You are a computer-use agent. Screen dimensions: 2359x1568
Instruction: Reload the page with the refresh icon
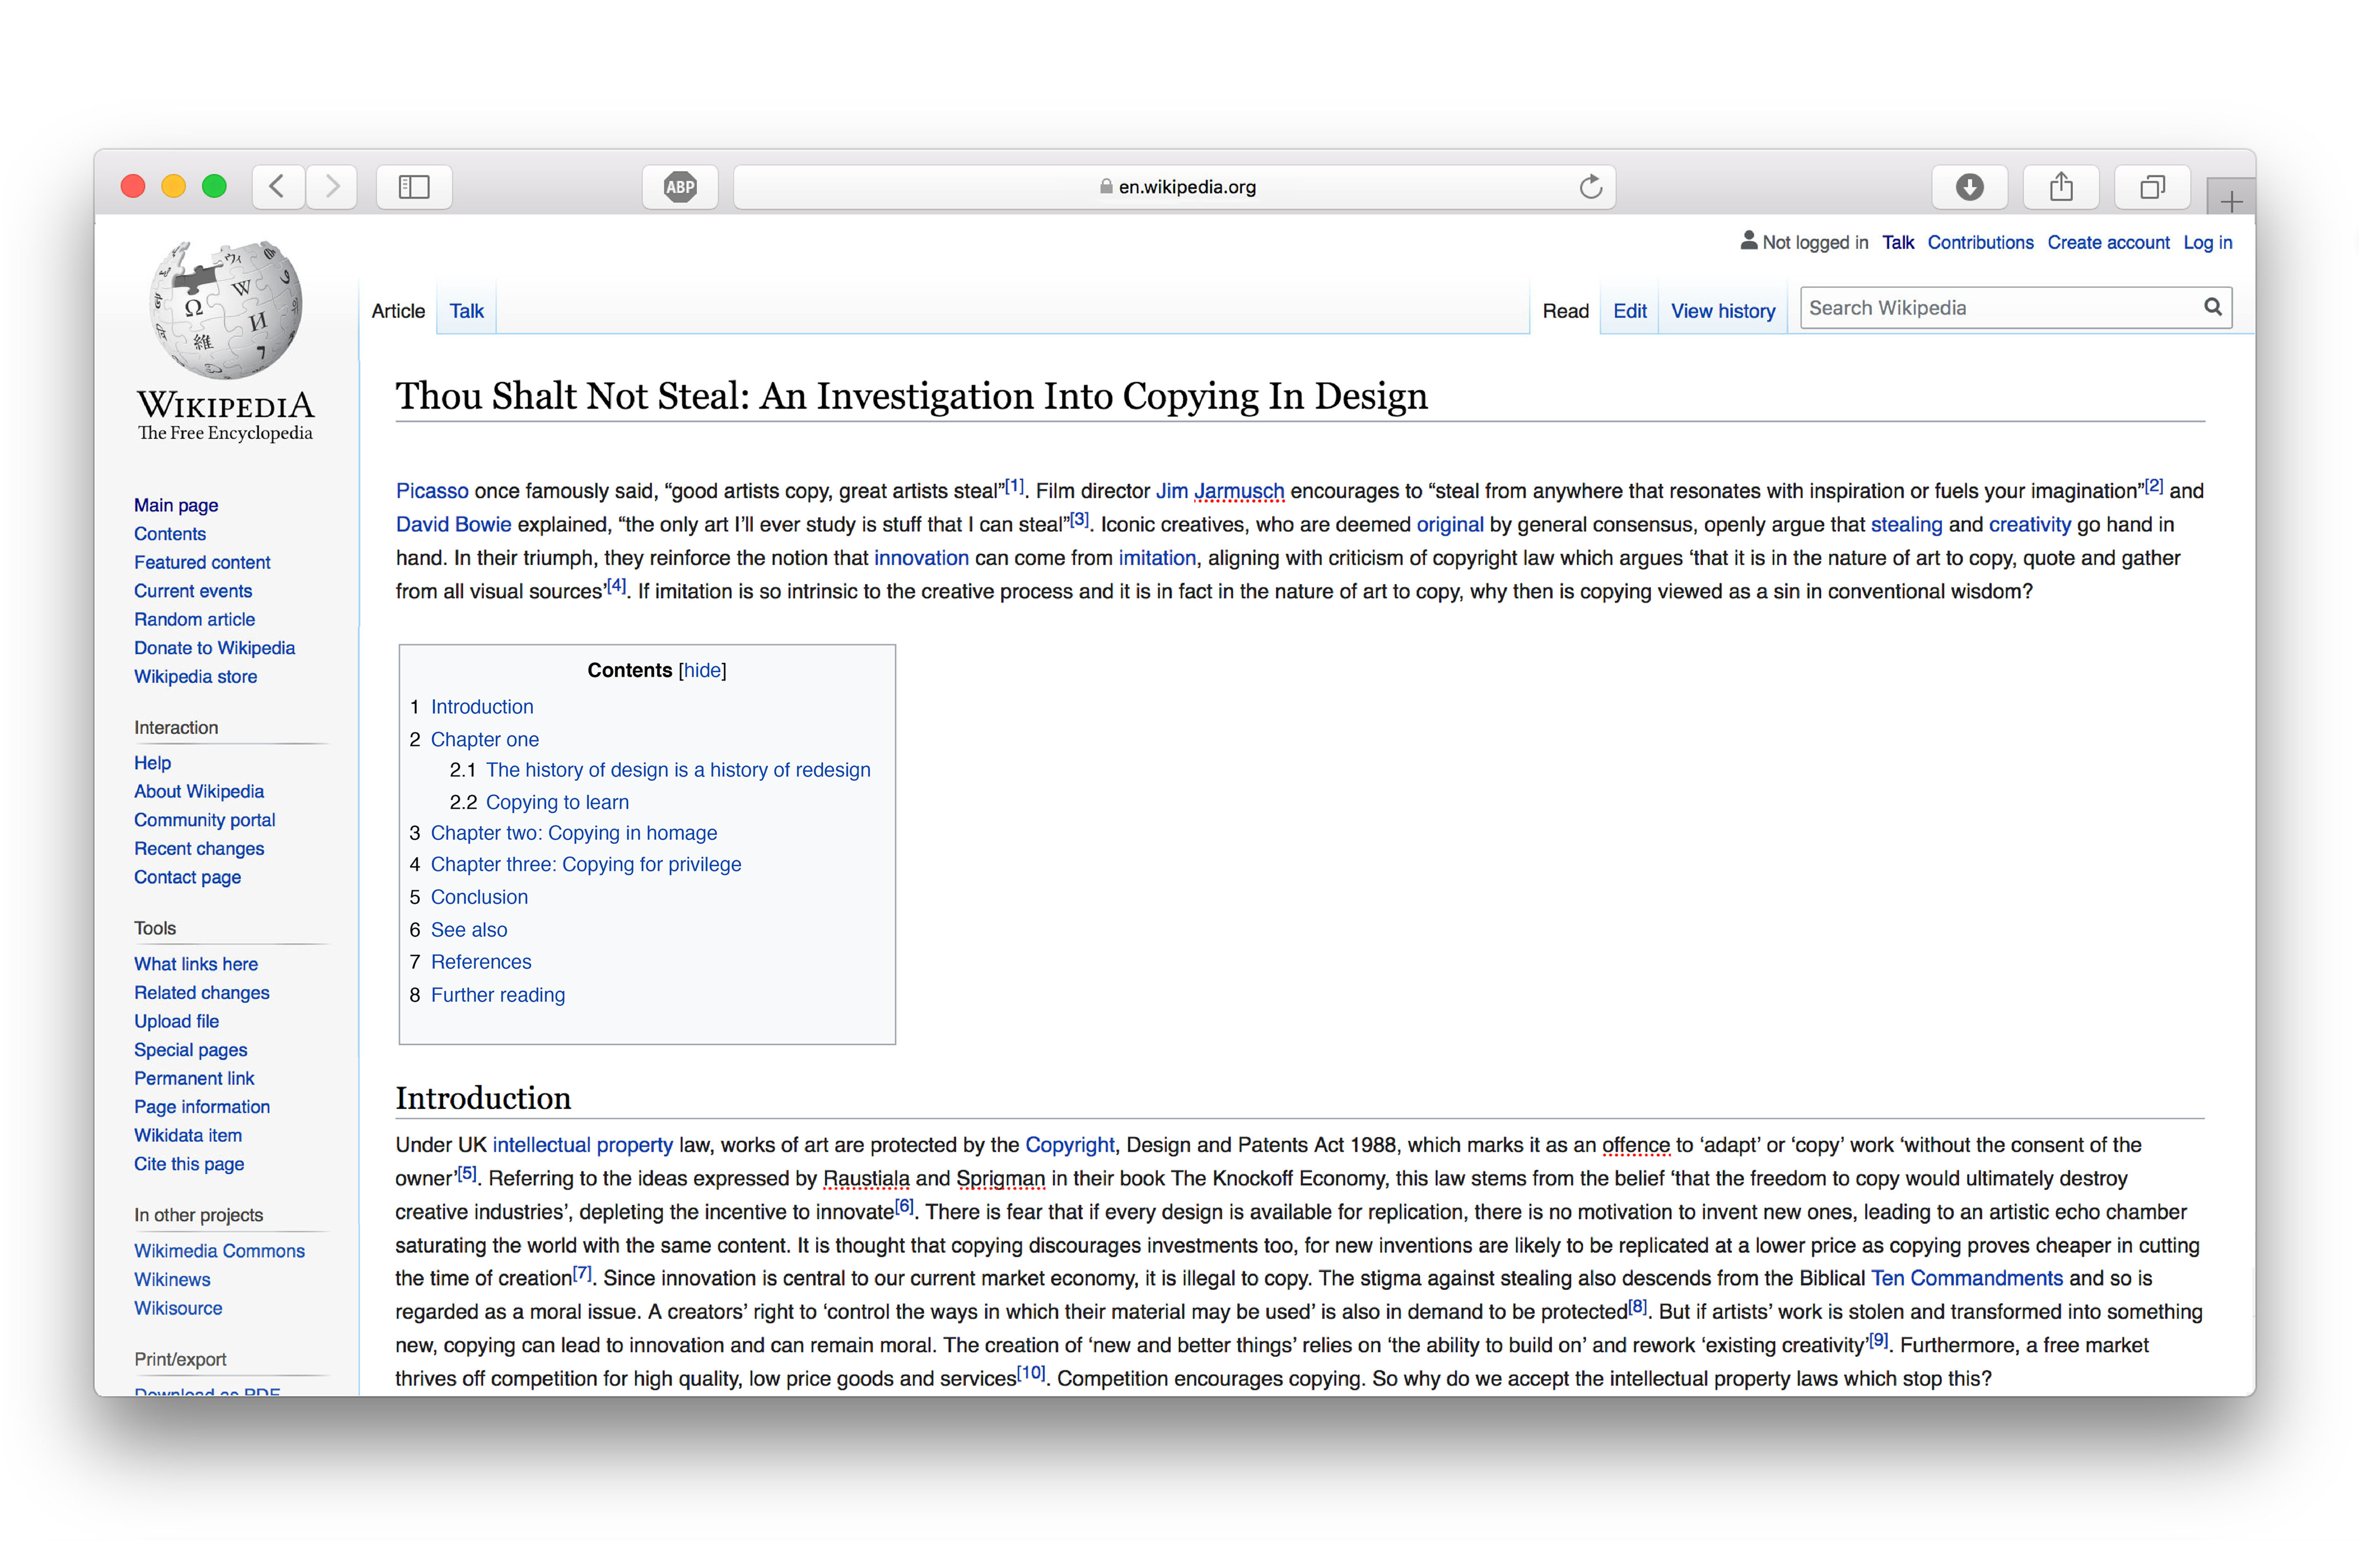pyautogui.click(x=1590, y=187)
